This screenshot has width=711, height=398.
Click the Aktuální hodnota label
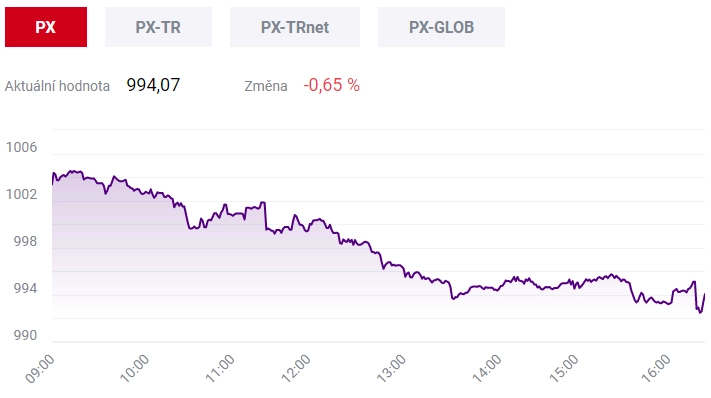click(57, 86)
